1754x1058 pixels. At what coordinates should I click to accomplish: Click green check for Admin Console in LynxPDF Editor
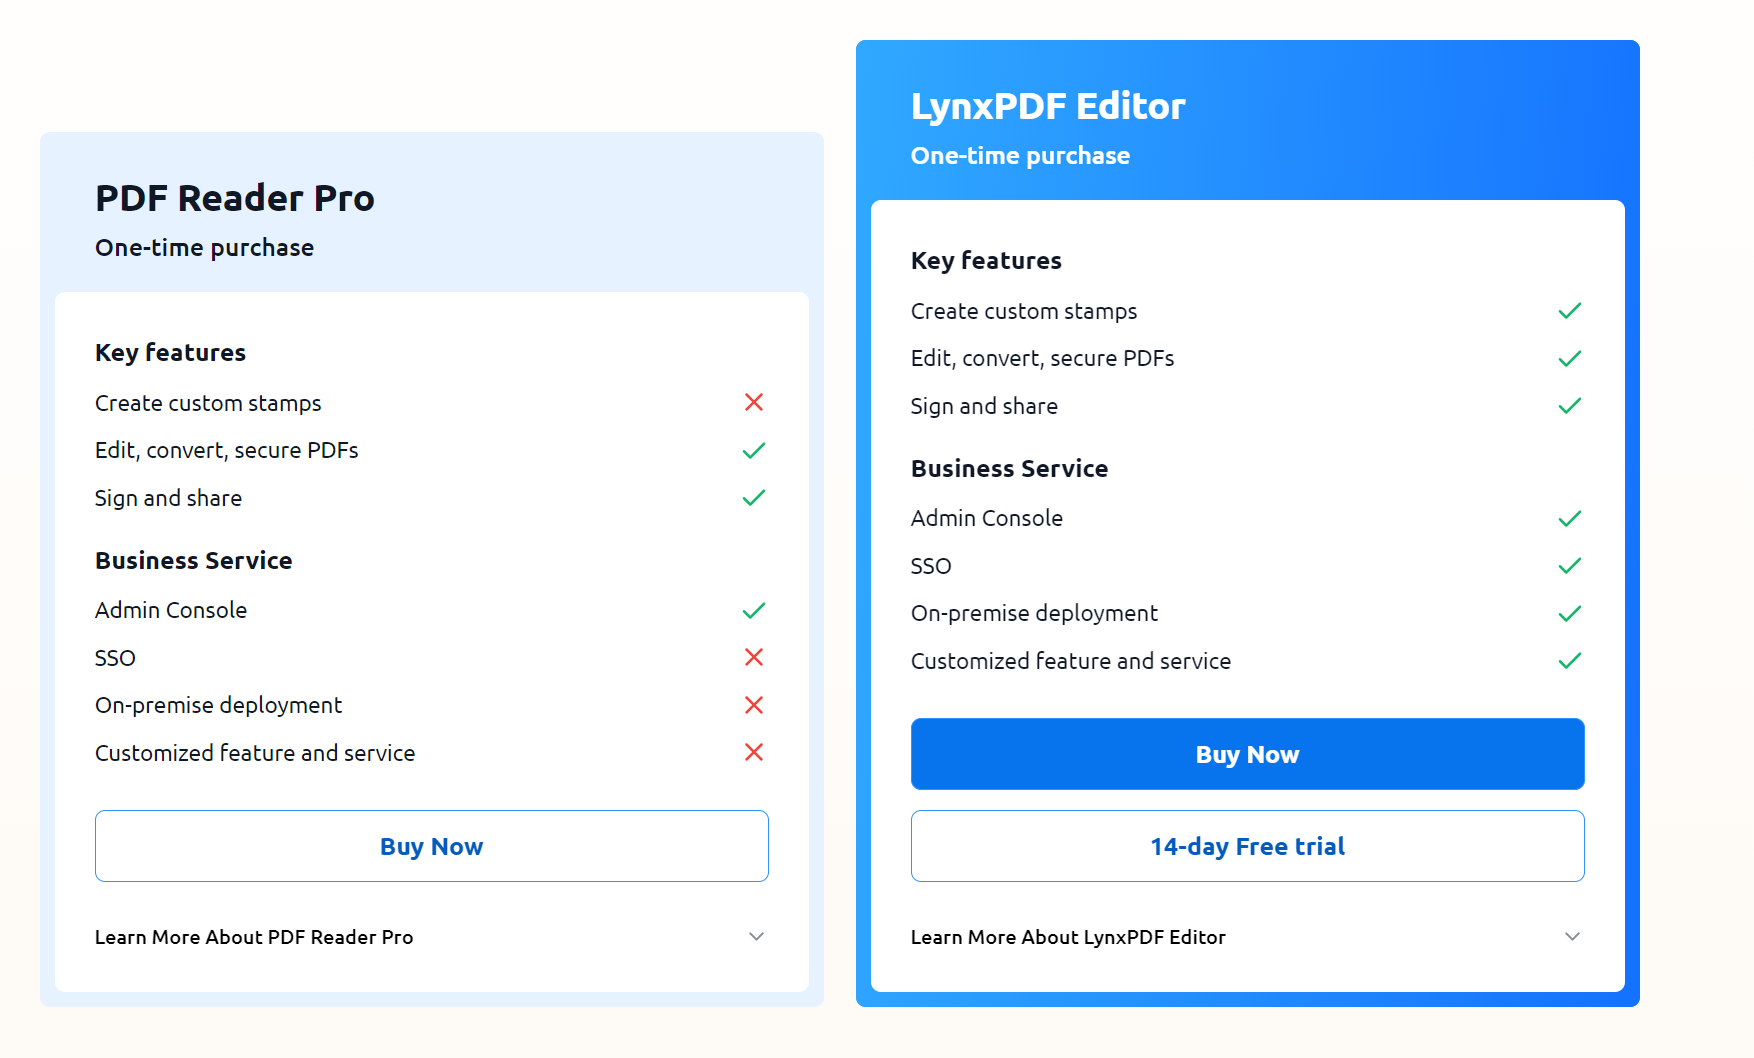pyautogui.click(x=1570, y=518)
